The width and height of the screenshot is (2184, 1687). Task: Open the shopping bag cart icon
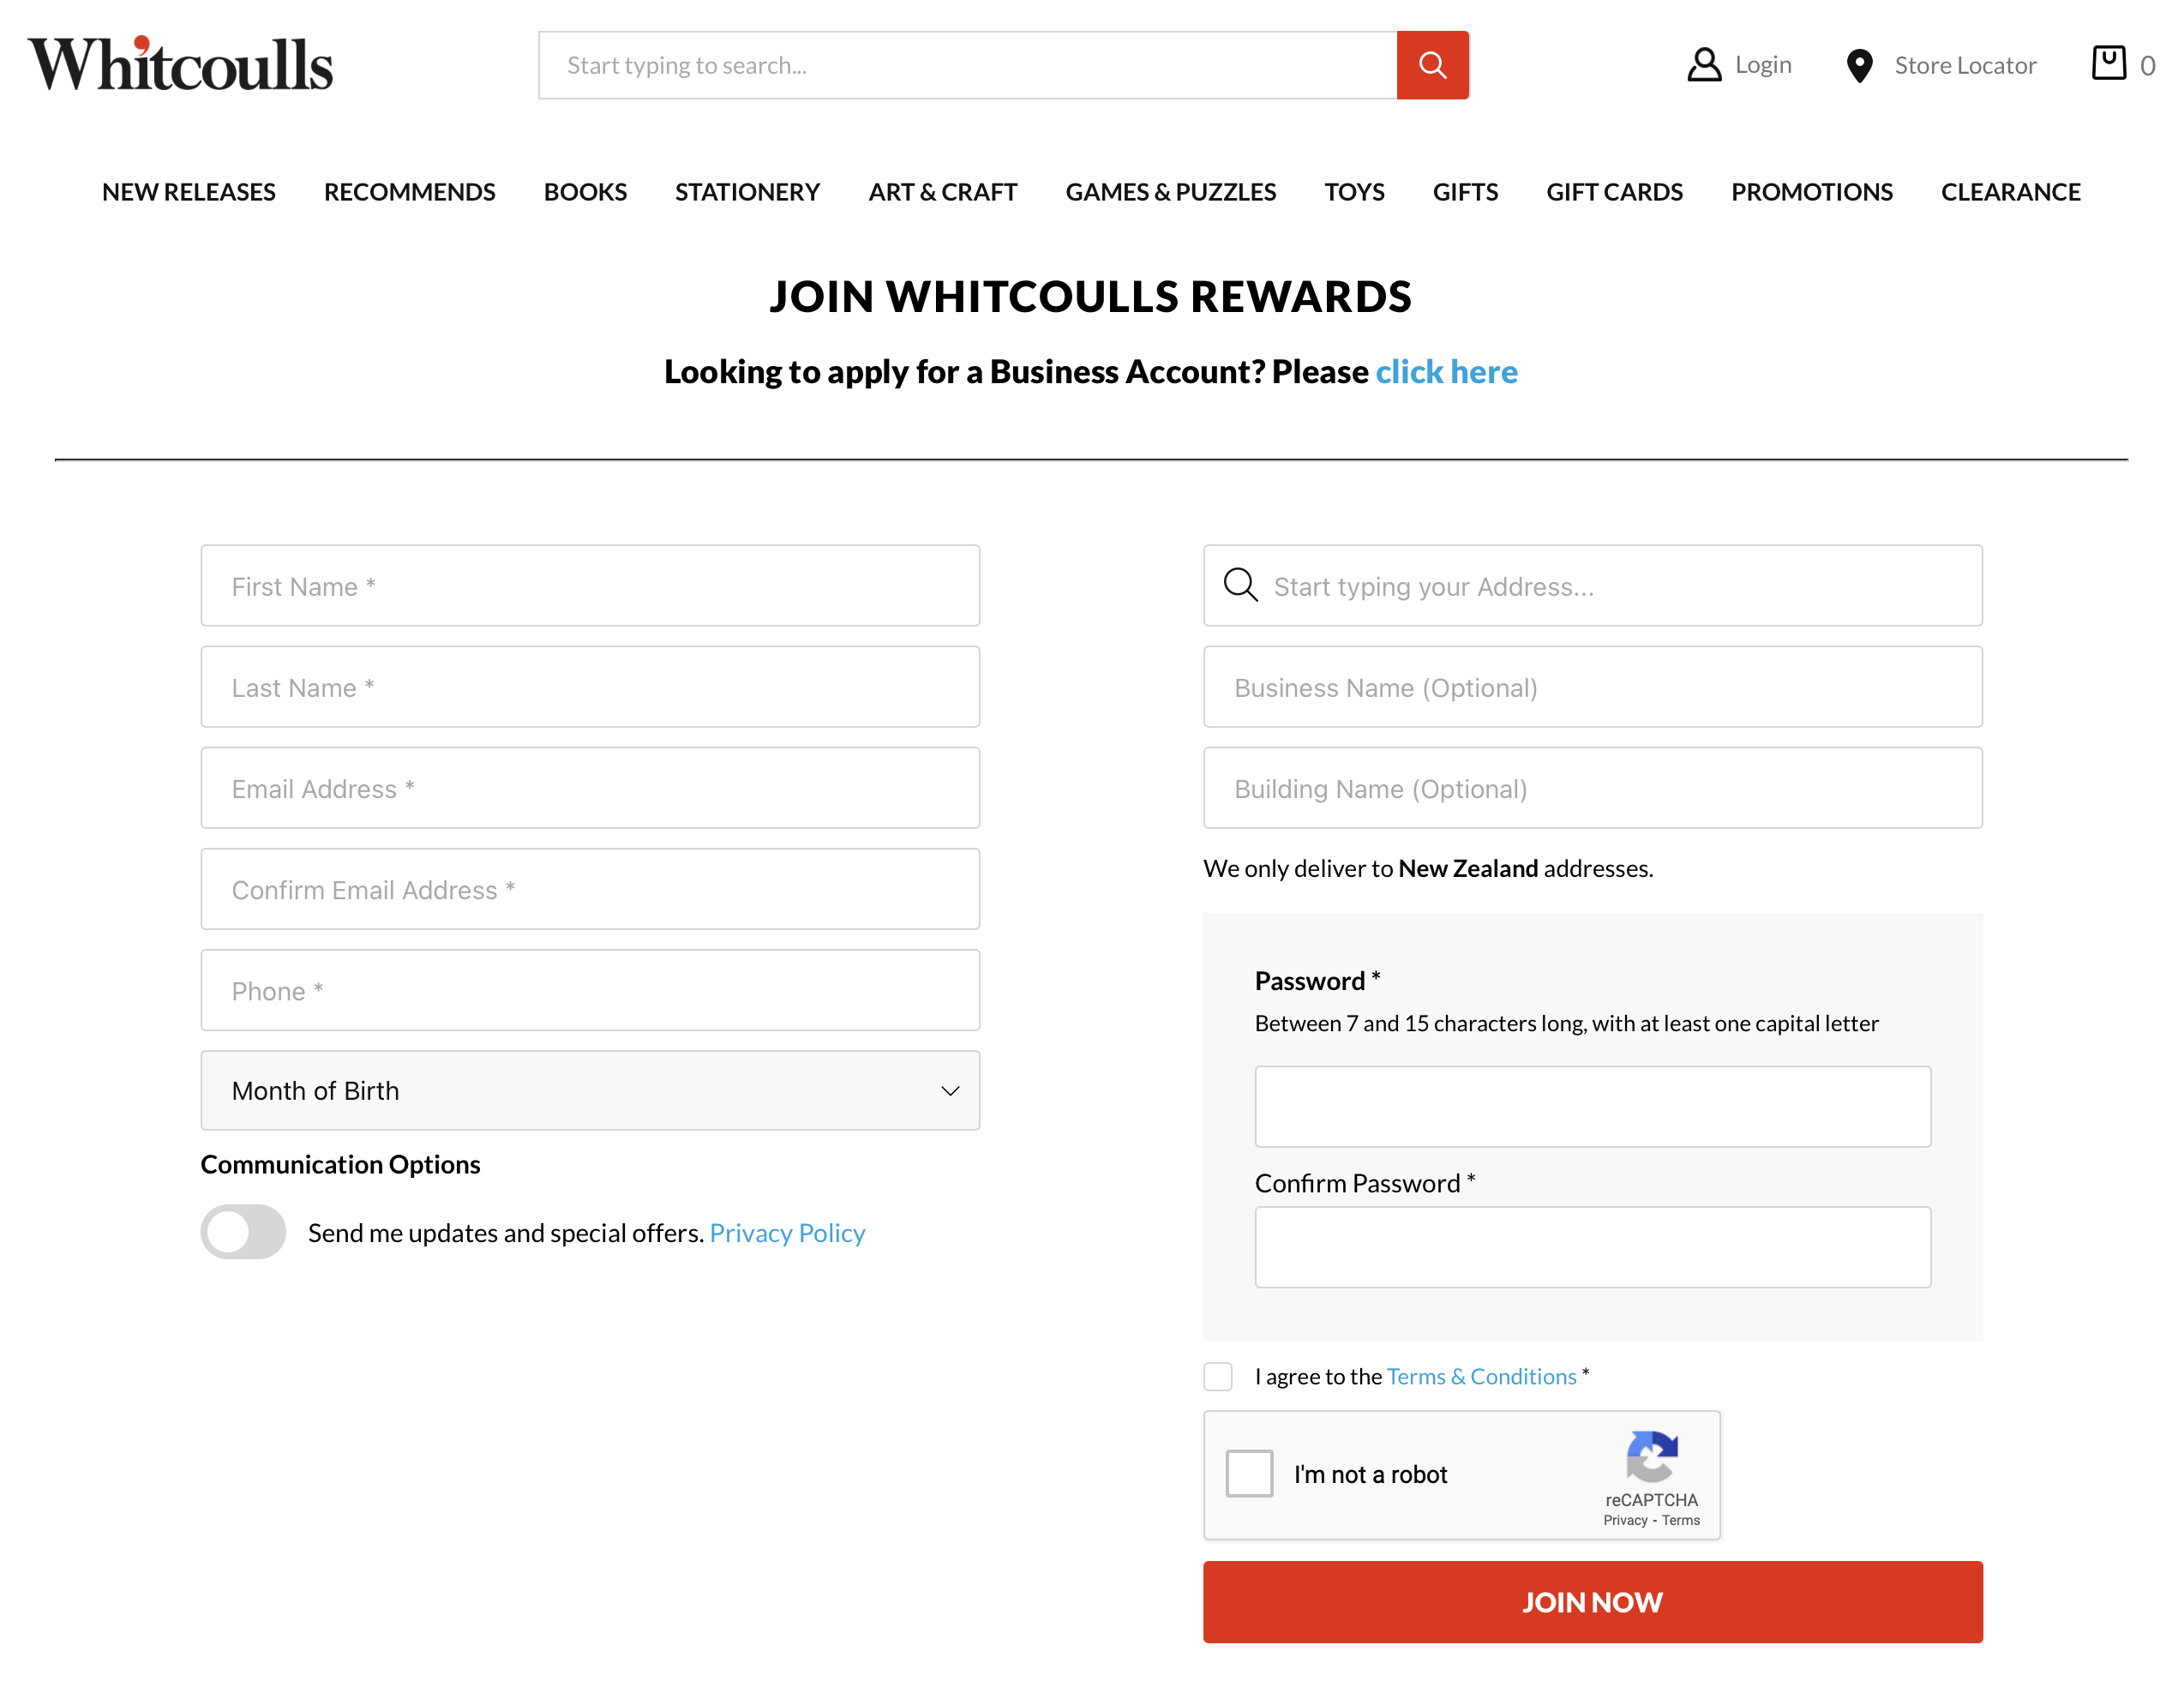[2108, 63]
